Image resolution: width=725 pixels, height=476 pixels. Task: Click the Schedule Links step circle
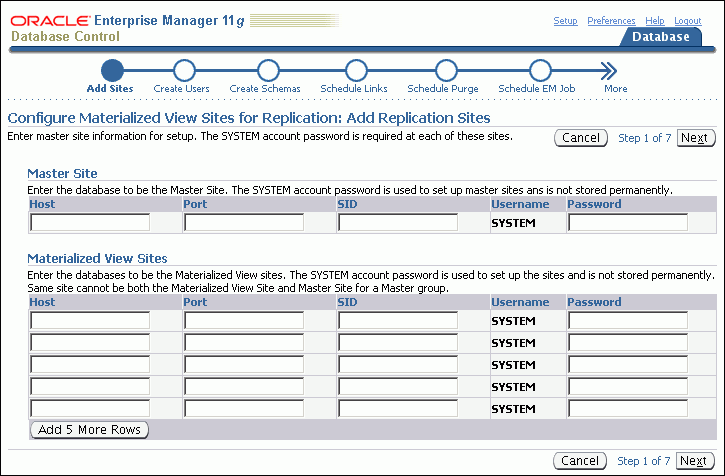tap(356, 71)
